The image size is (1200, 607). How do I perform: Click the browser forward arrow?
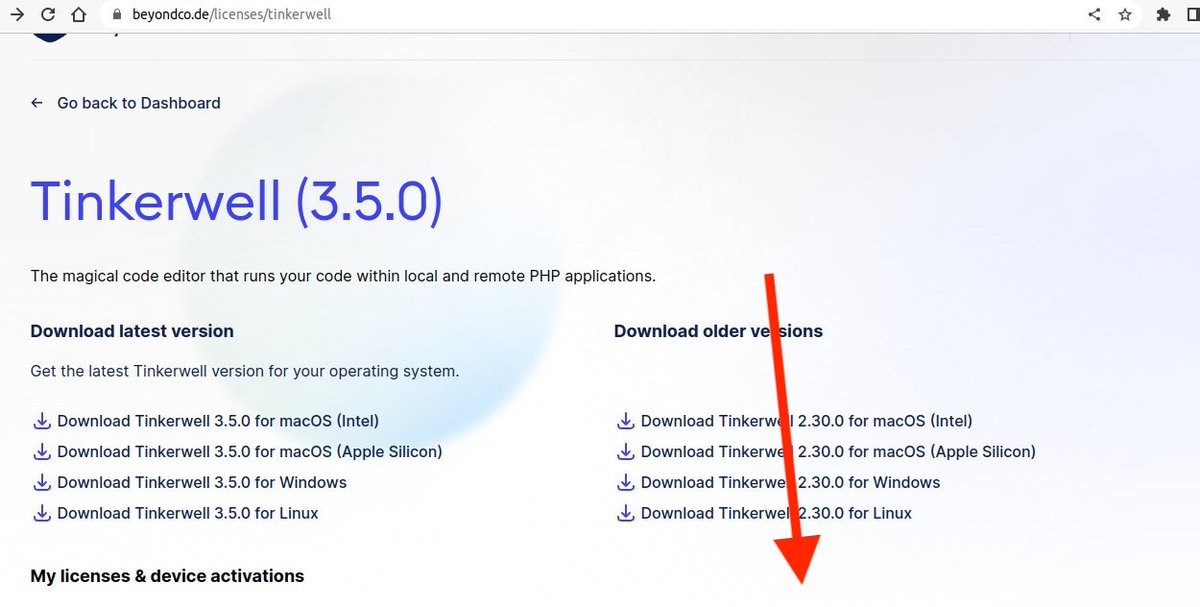coord(15,15)
